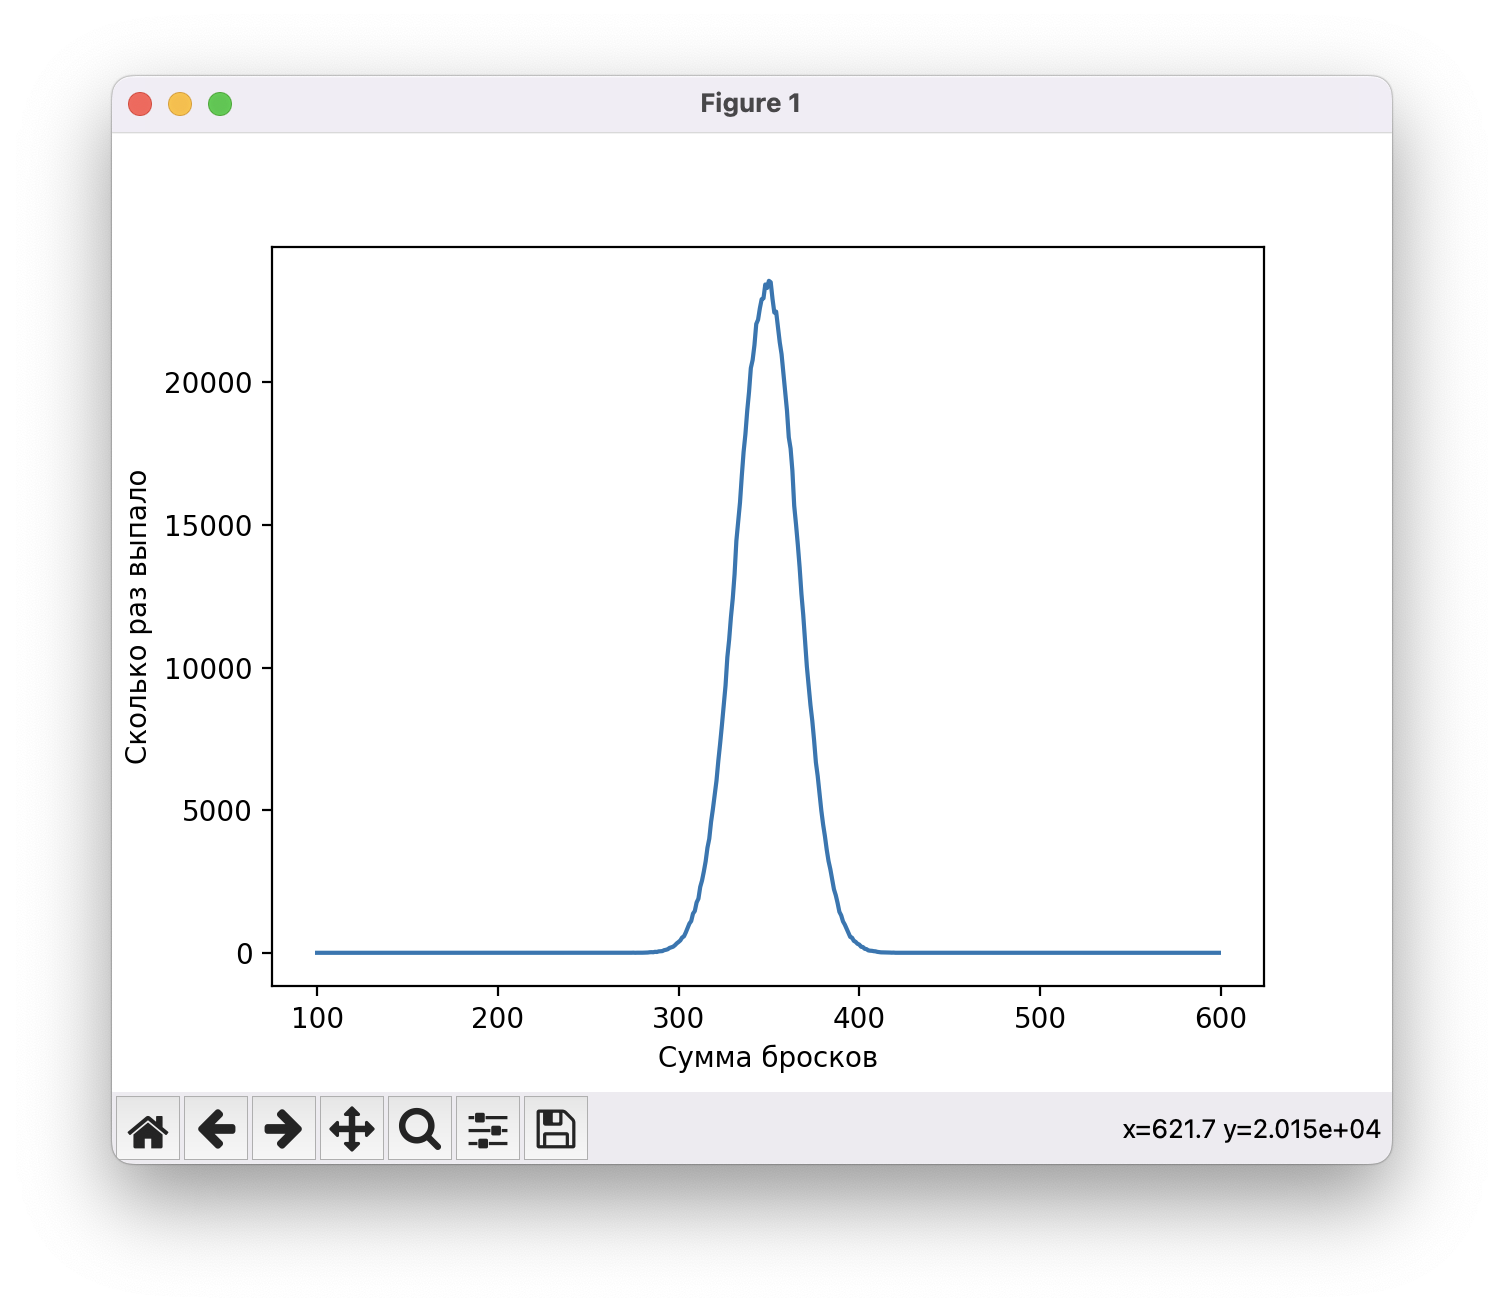
Task: Toggle the pan axes tool
Action: point(352,1129)
